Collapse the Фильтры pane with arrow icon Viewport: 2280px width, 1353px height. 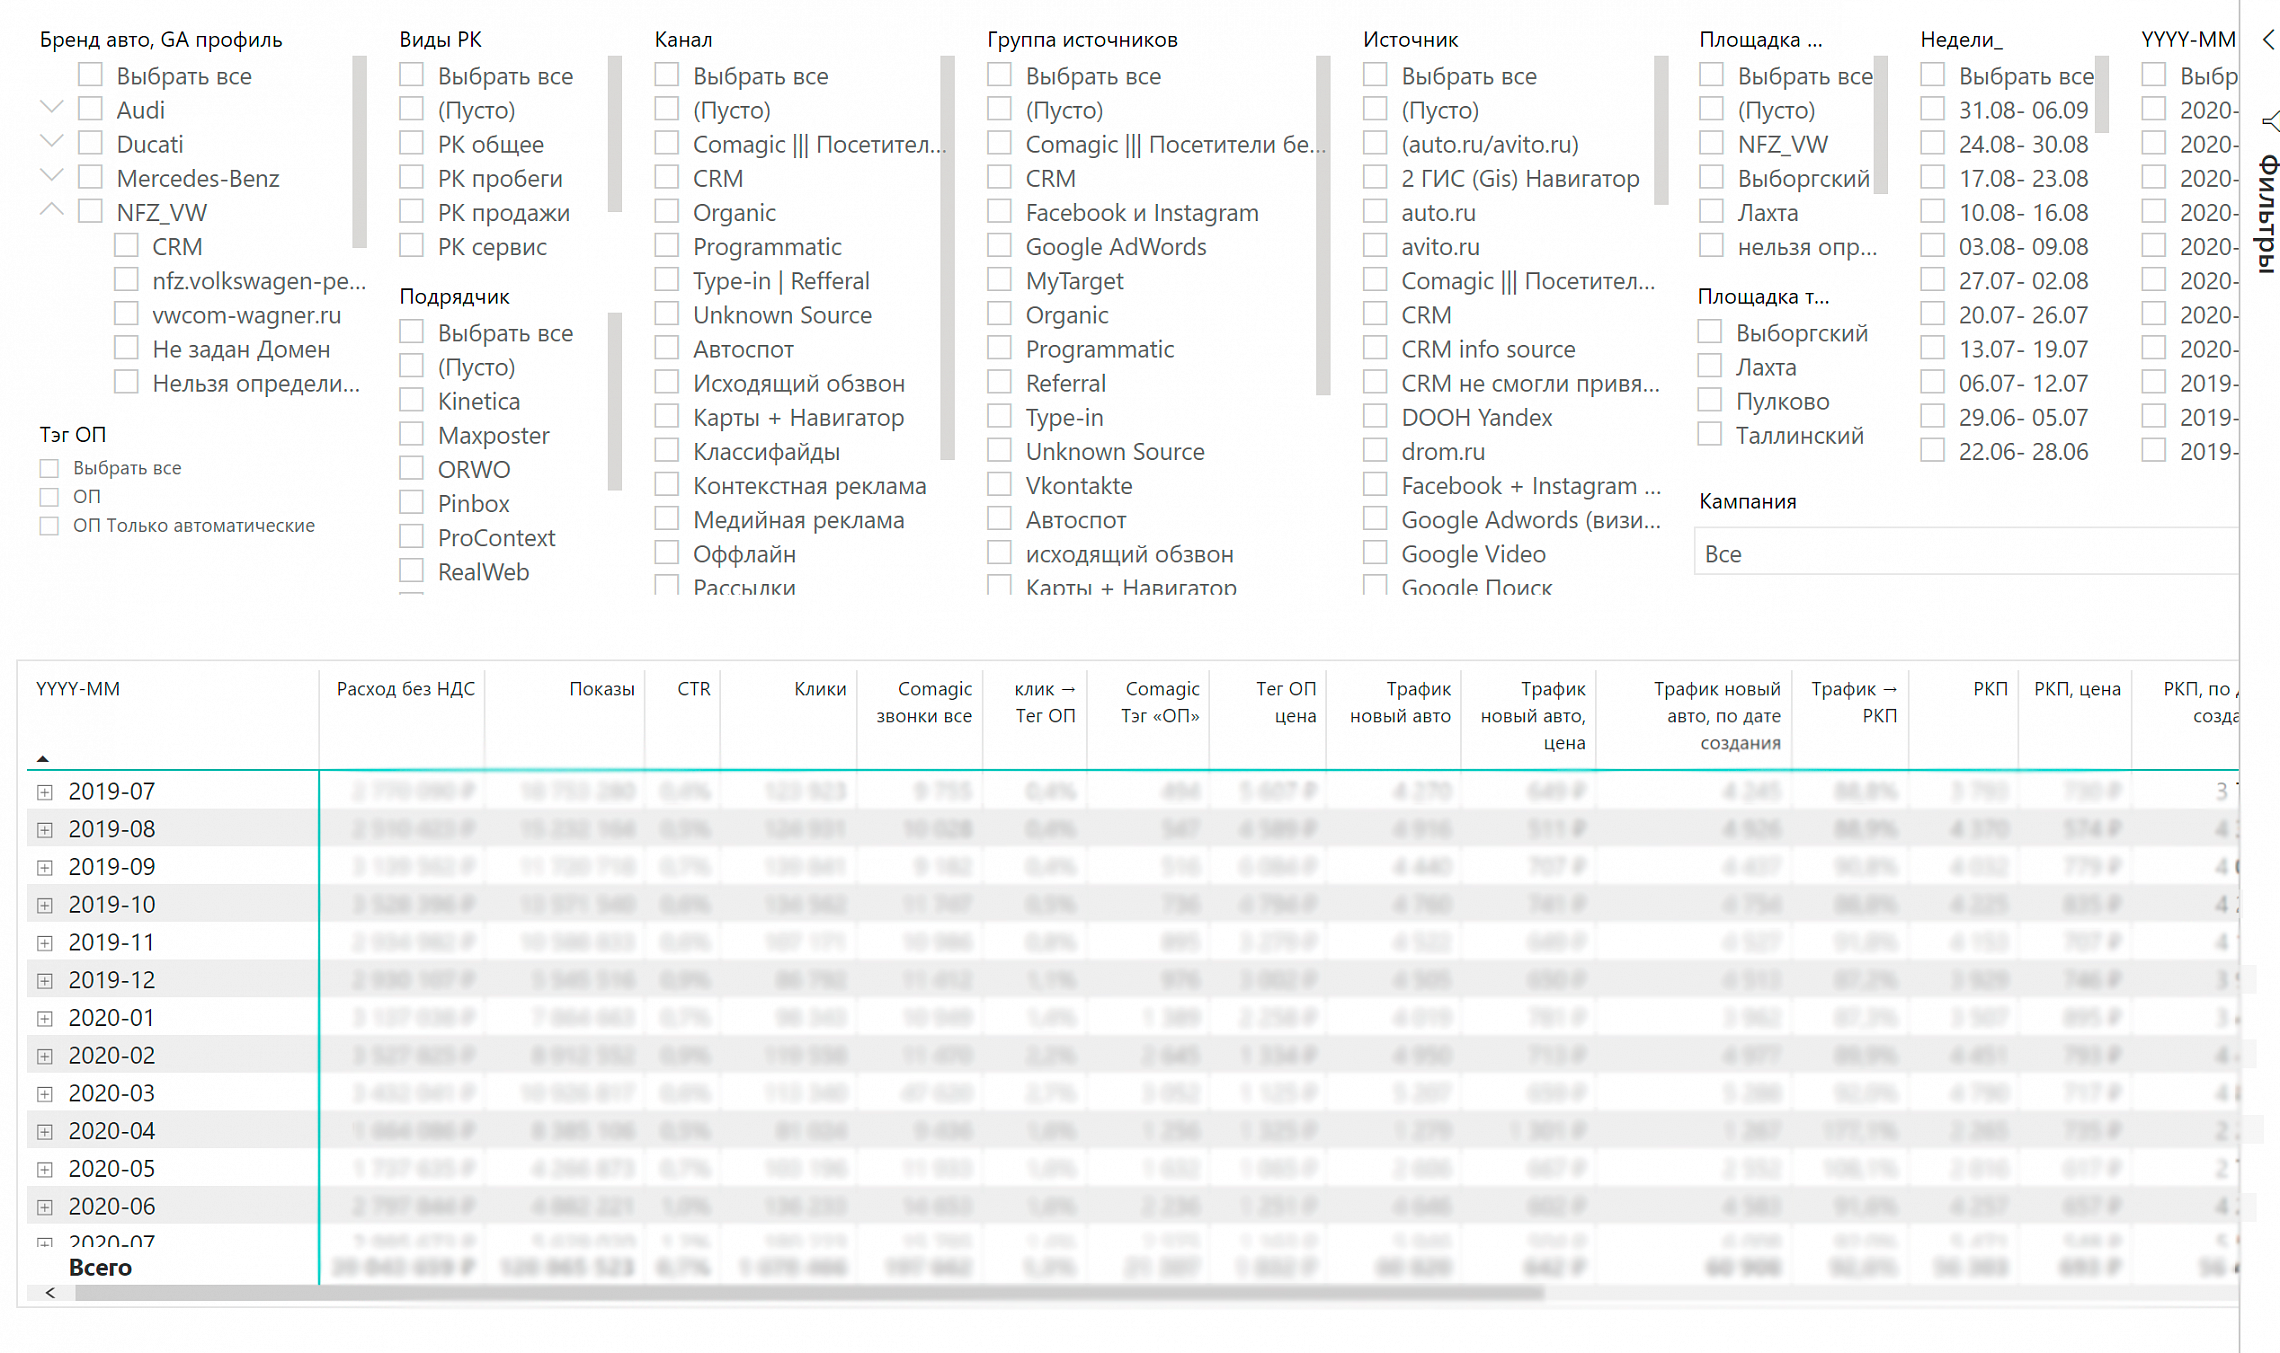click(2268, 40)
